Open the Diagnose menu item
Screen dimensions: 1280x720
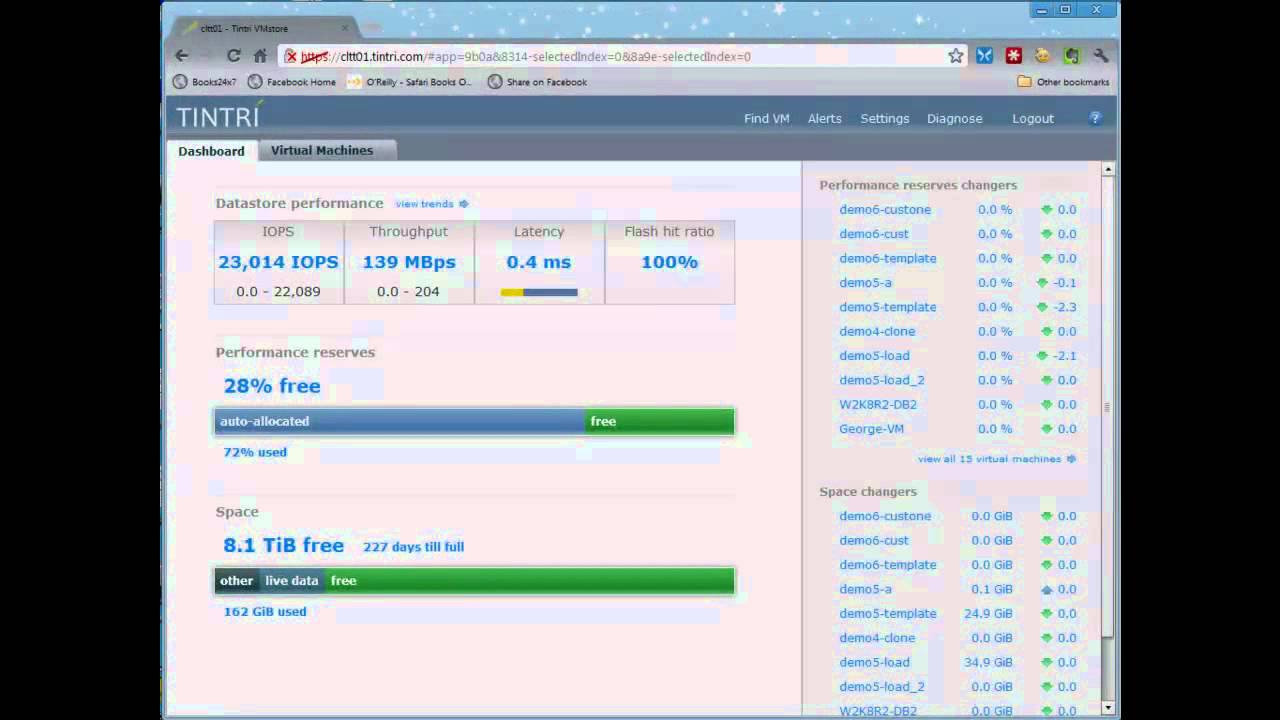[x=955, y=118]
